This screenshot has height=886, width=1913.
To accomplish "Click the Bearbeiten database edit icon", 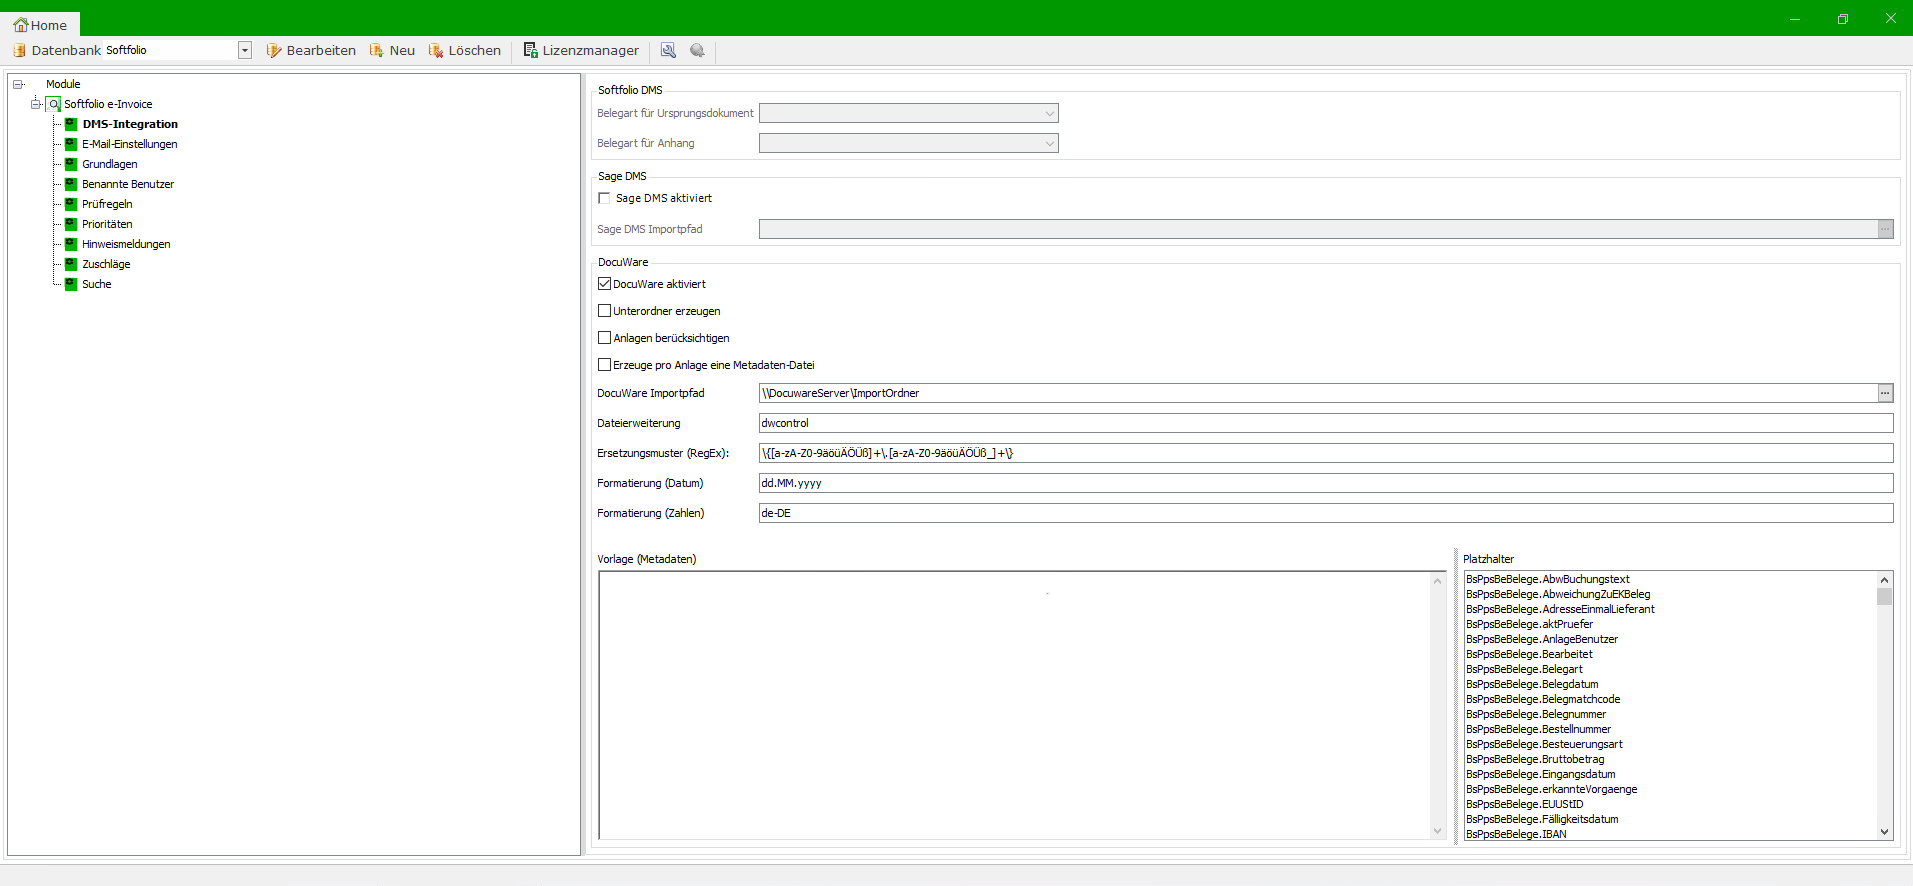I will click(x=274, y=51).
